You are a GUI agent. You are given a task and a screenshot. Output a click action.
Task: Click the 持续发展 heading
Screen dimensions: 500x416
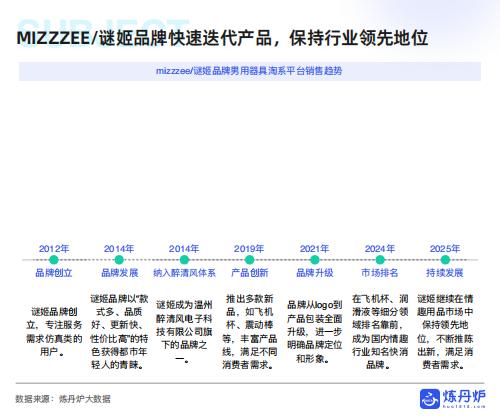point(445,273)
